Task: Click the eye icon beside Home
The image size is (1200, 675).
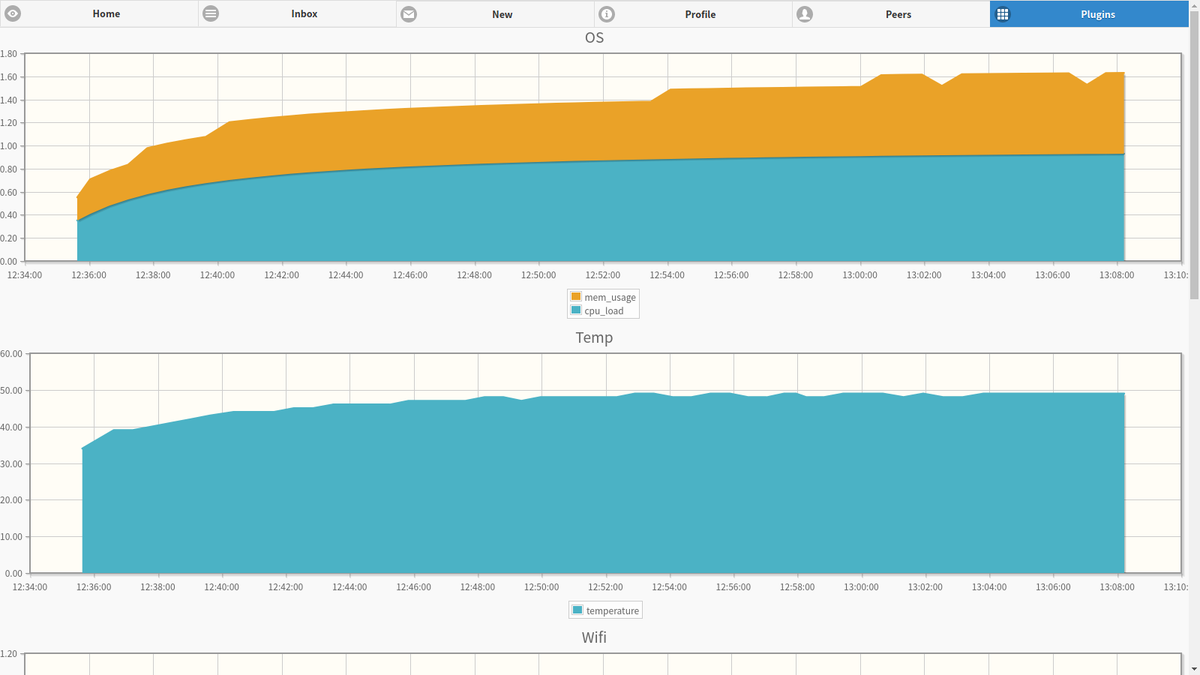Action: pos(12,14)
